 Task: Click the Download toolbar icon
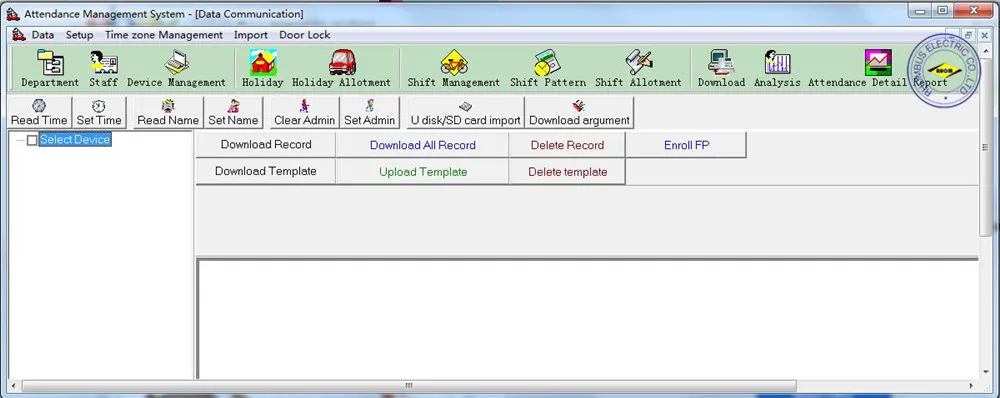tap(721, 68)
